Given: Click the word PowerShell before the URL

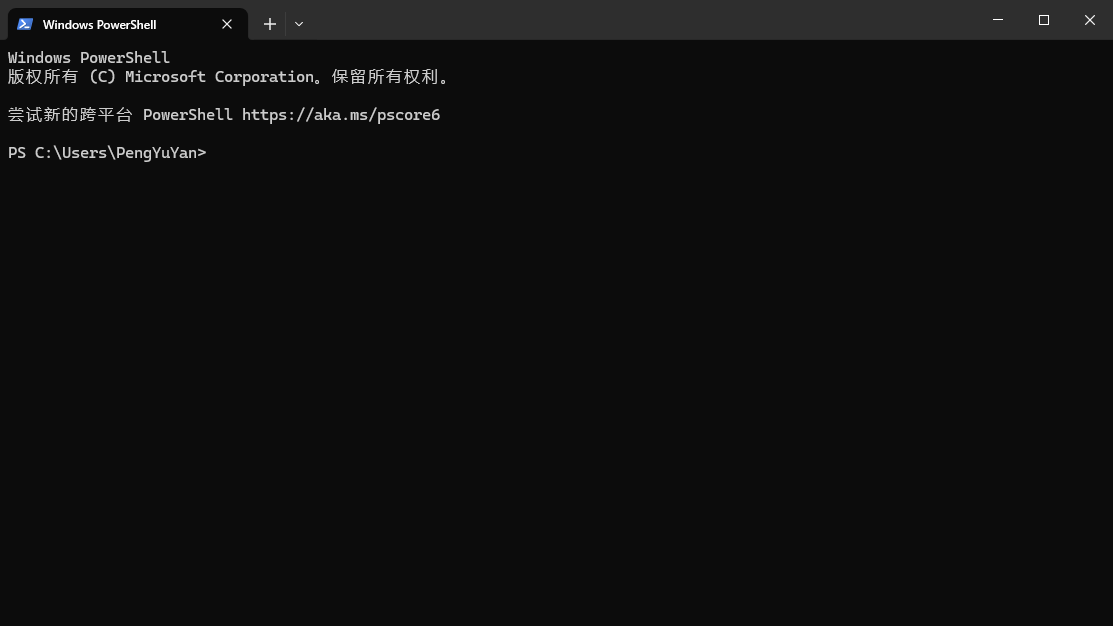Looking at the screenshot, I should pos(187,115).
